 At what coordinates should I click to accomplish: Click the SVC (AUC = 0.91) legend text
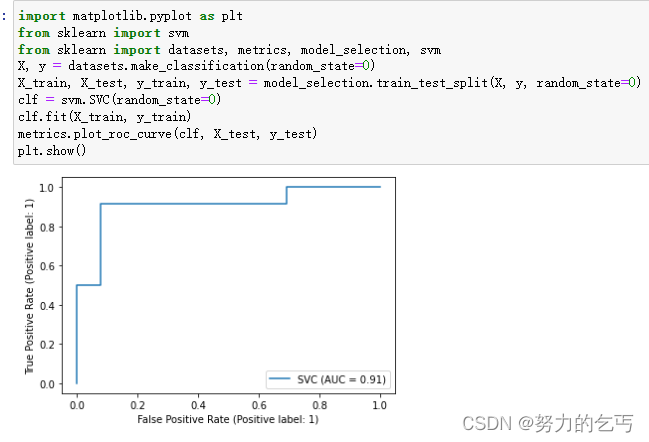pos(341,380)
